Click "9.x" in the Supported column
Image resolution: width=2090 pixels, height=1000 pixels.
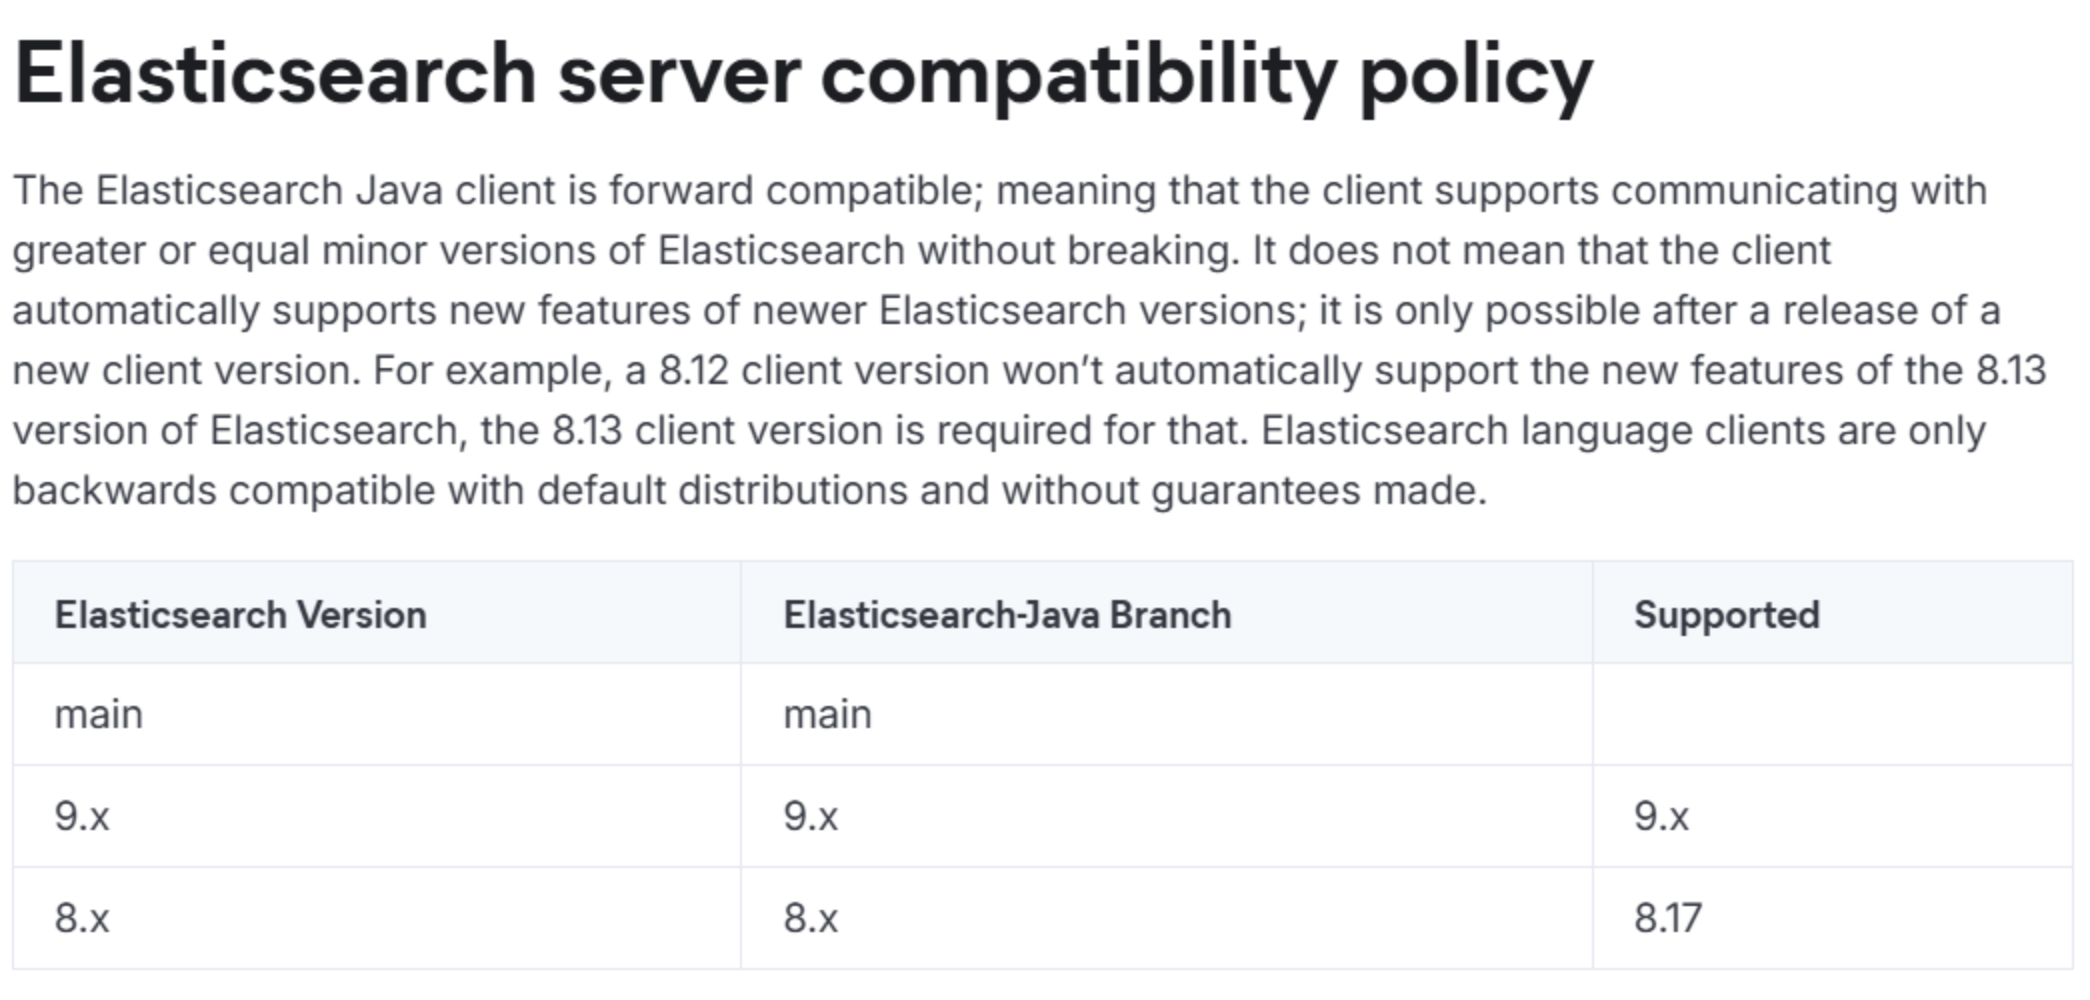point(1661,817)
